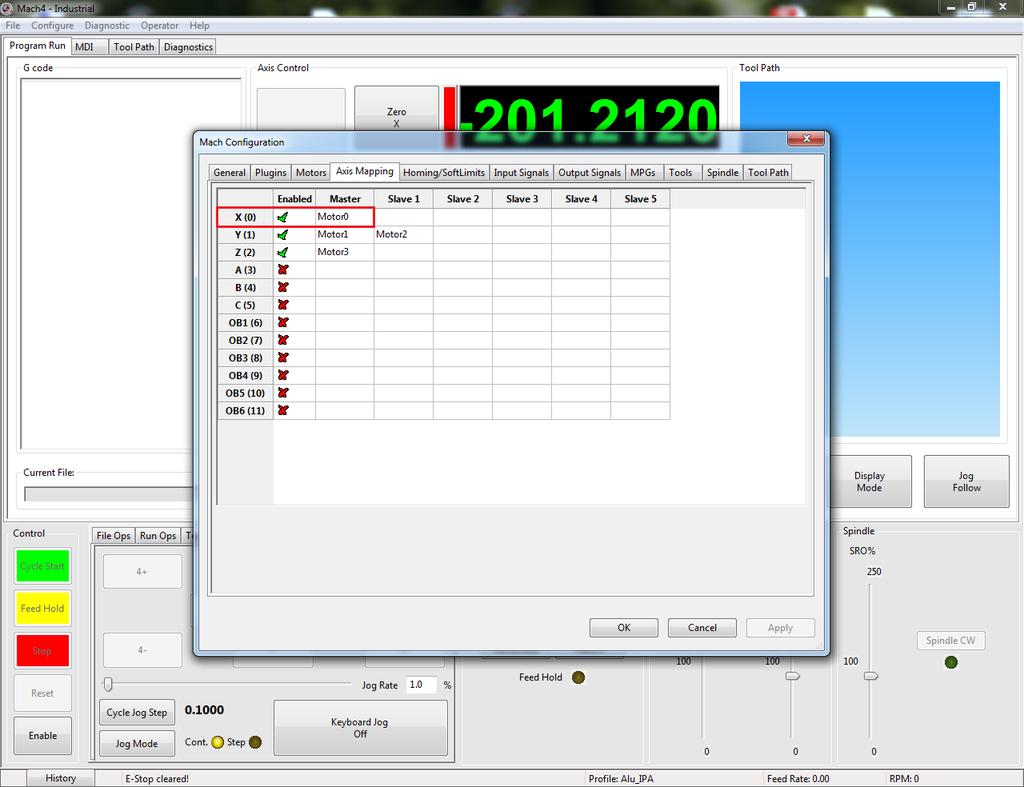The image size is (1024, 787).
Task: Click the History button in status bar
Action: point(60,778)
